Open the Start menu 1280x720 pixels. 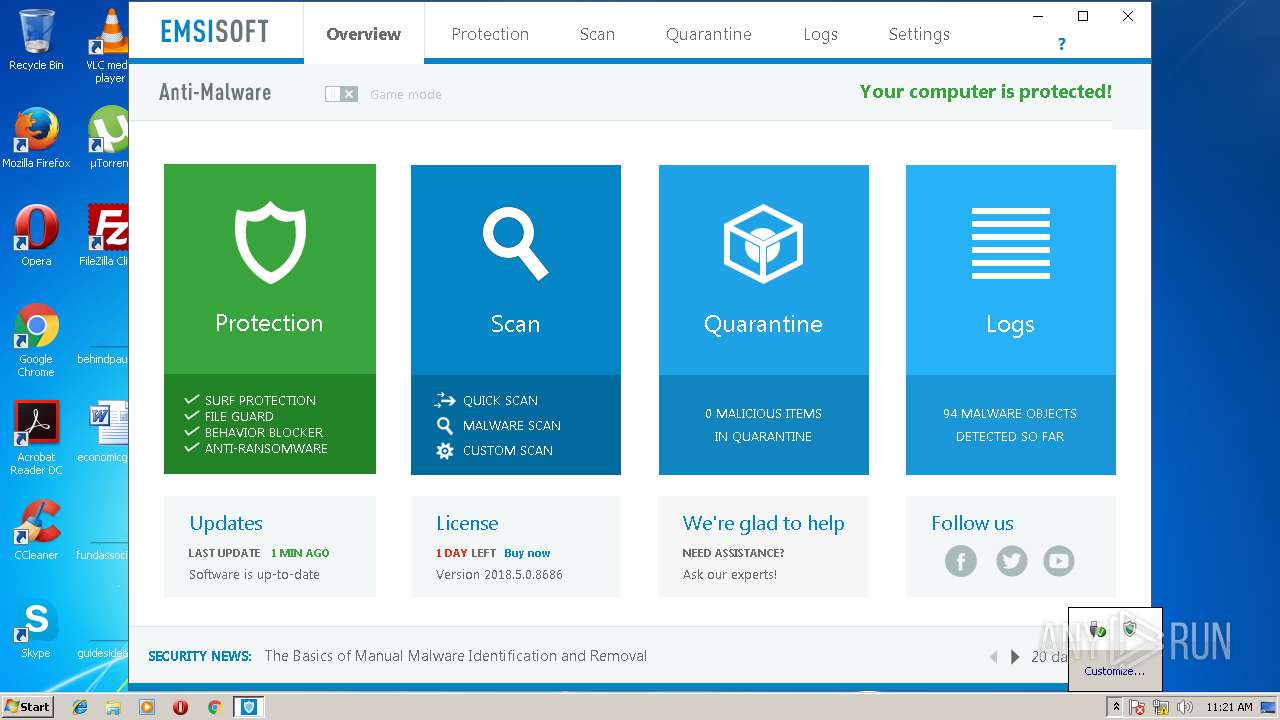(x=27, y=706)
